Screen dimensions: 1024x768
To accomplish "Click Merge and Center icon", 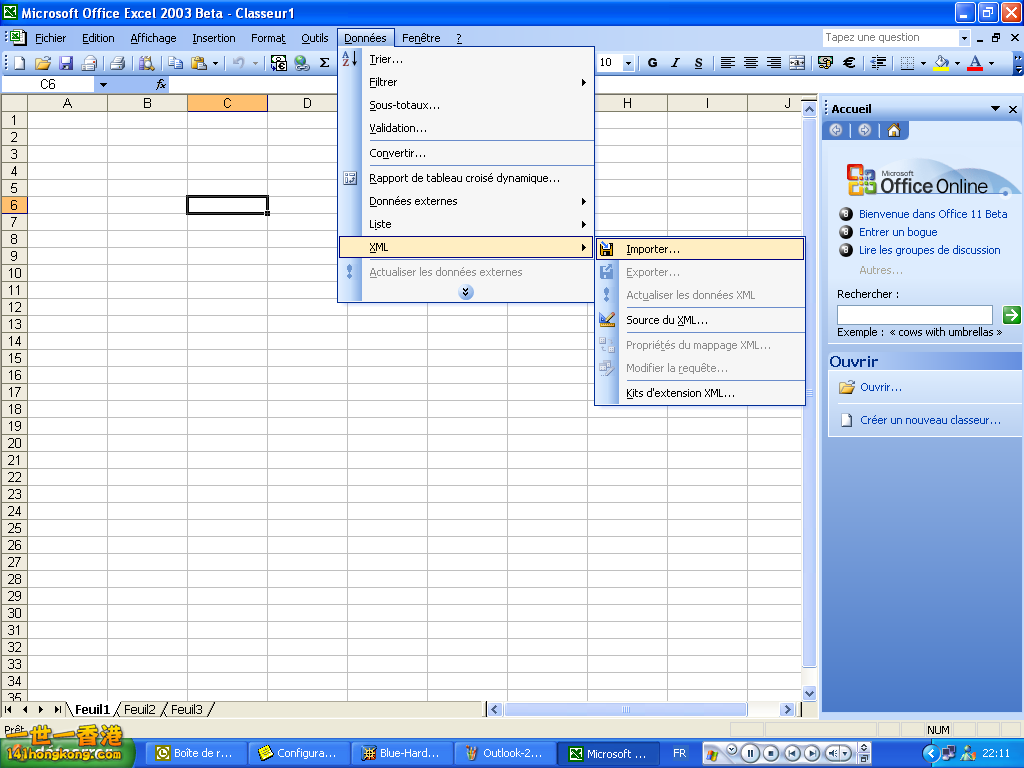I will (797, 63).
